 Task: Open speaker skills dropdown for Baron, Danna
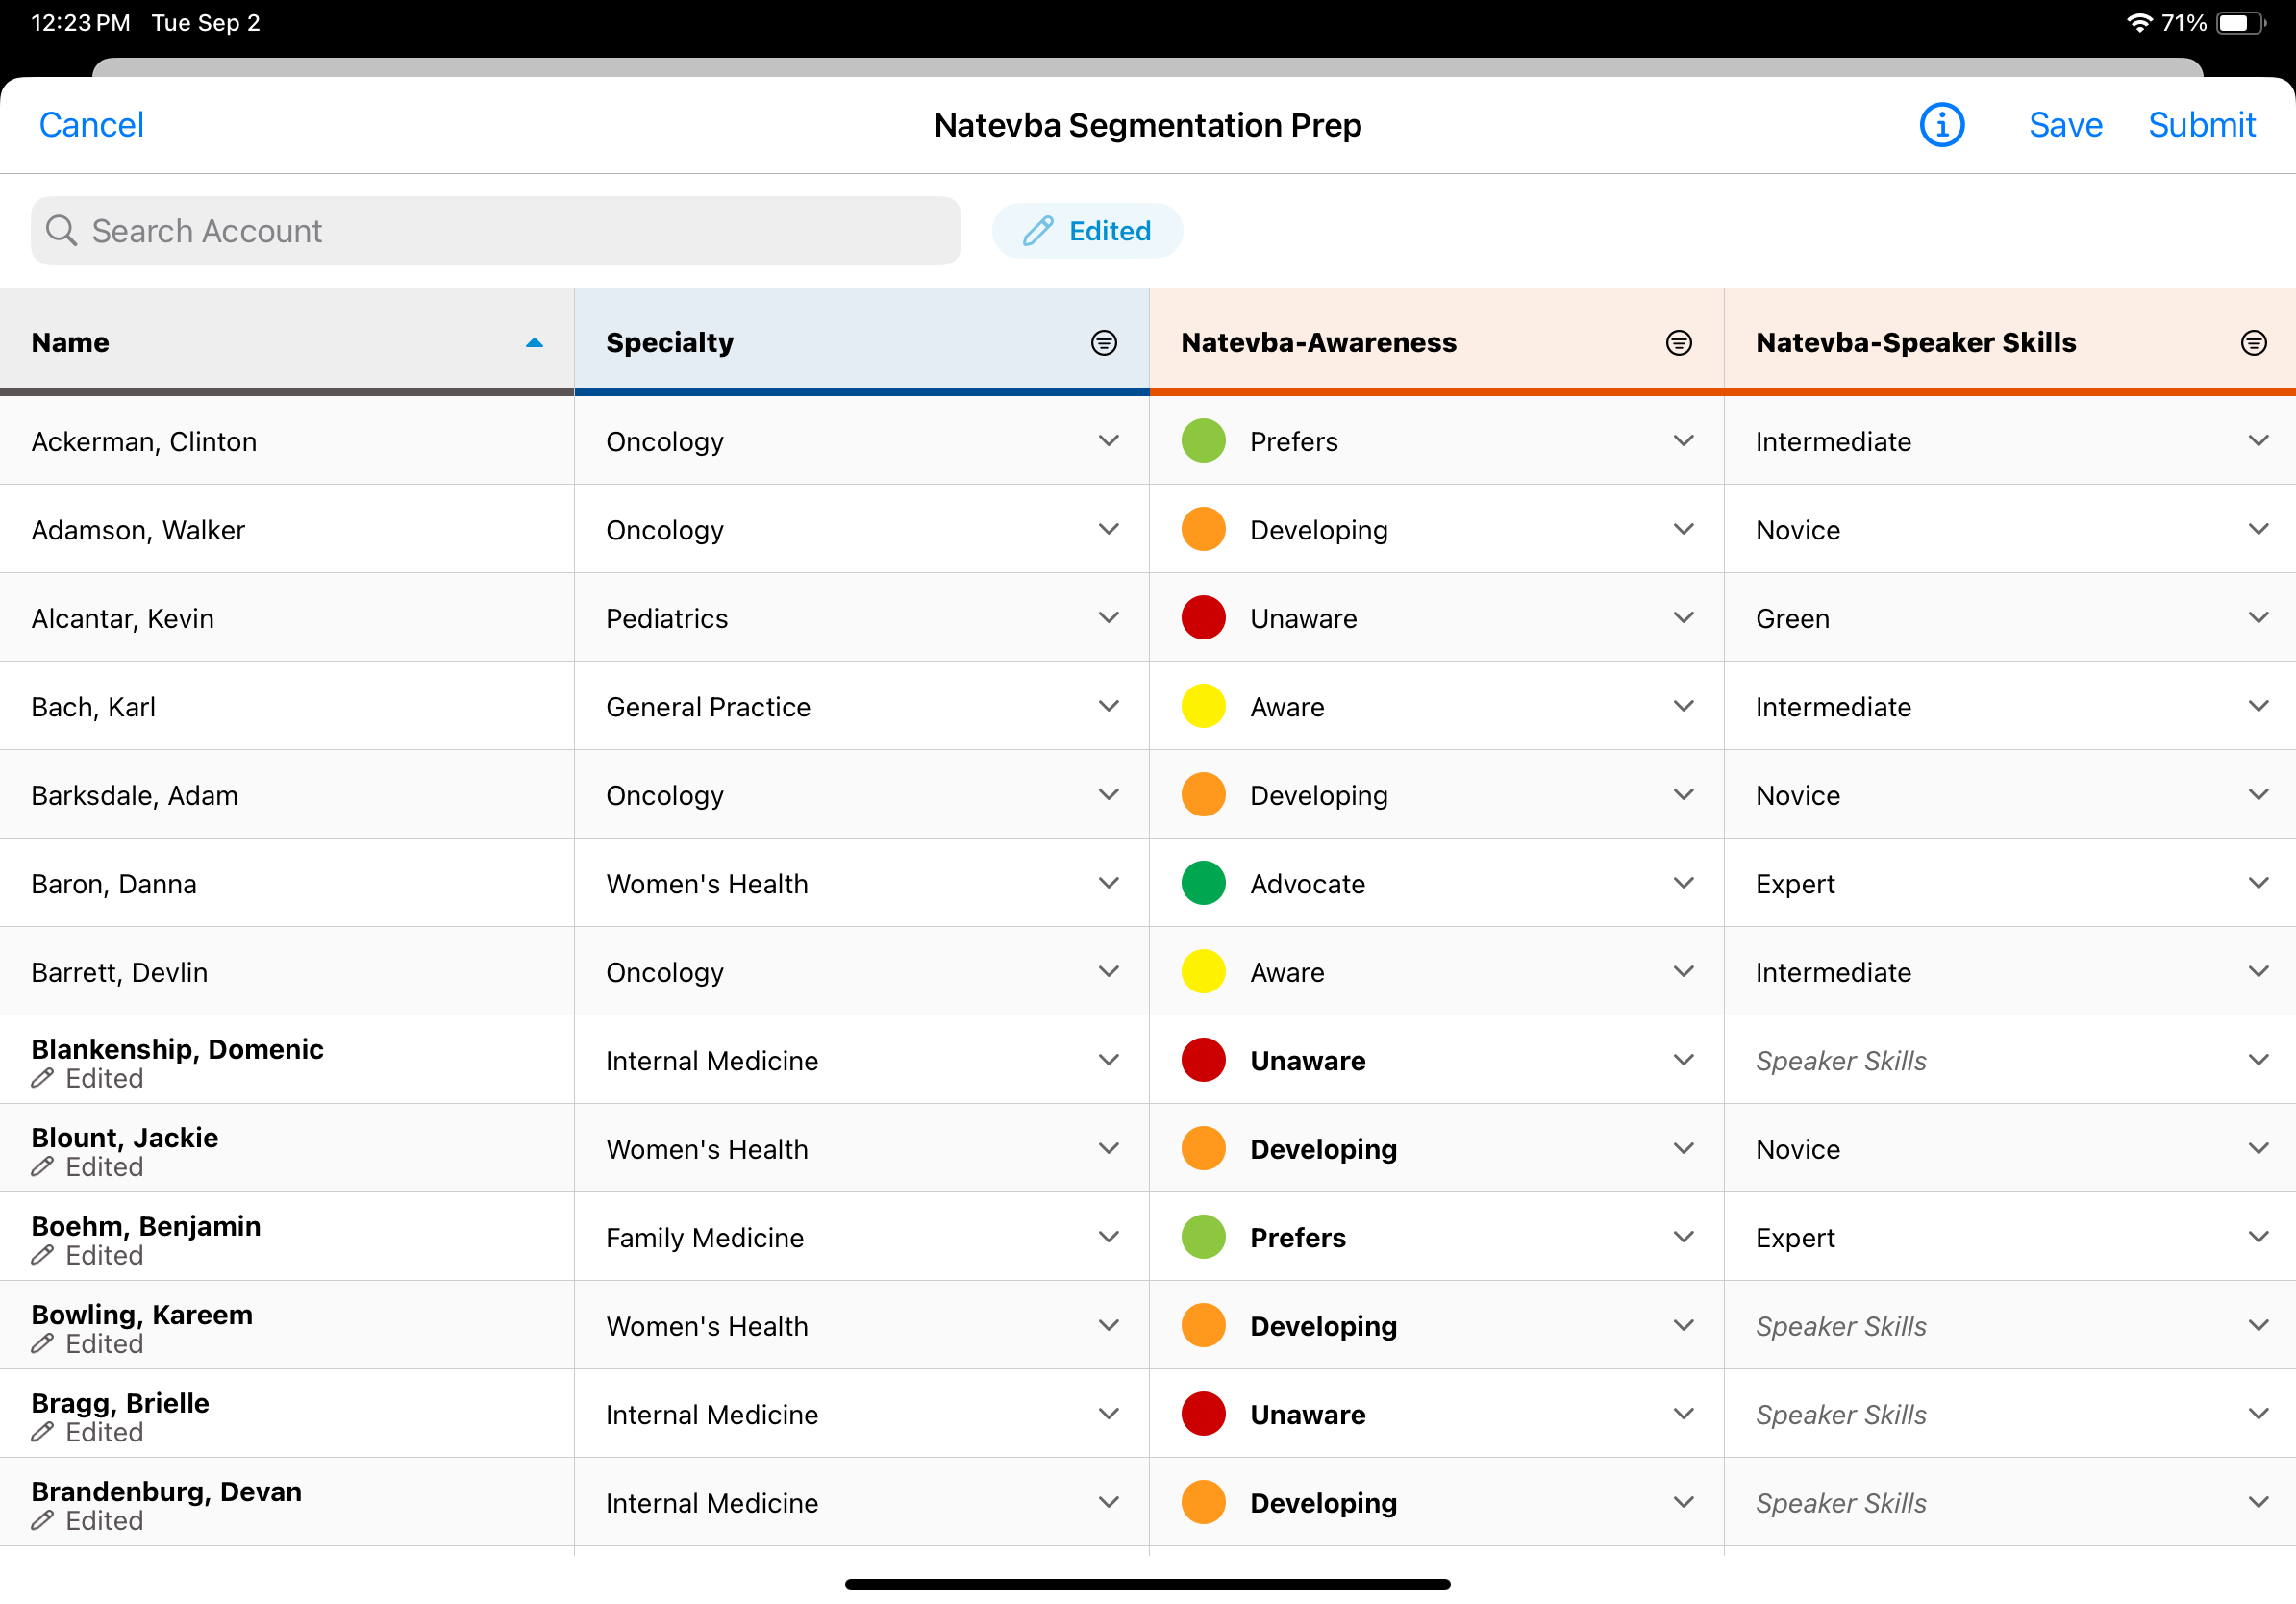point(2258,883)
